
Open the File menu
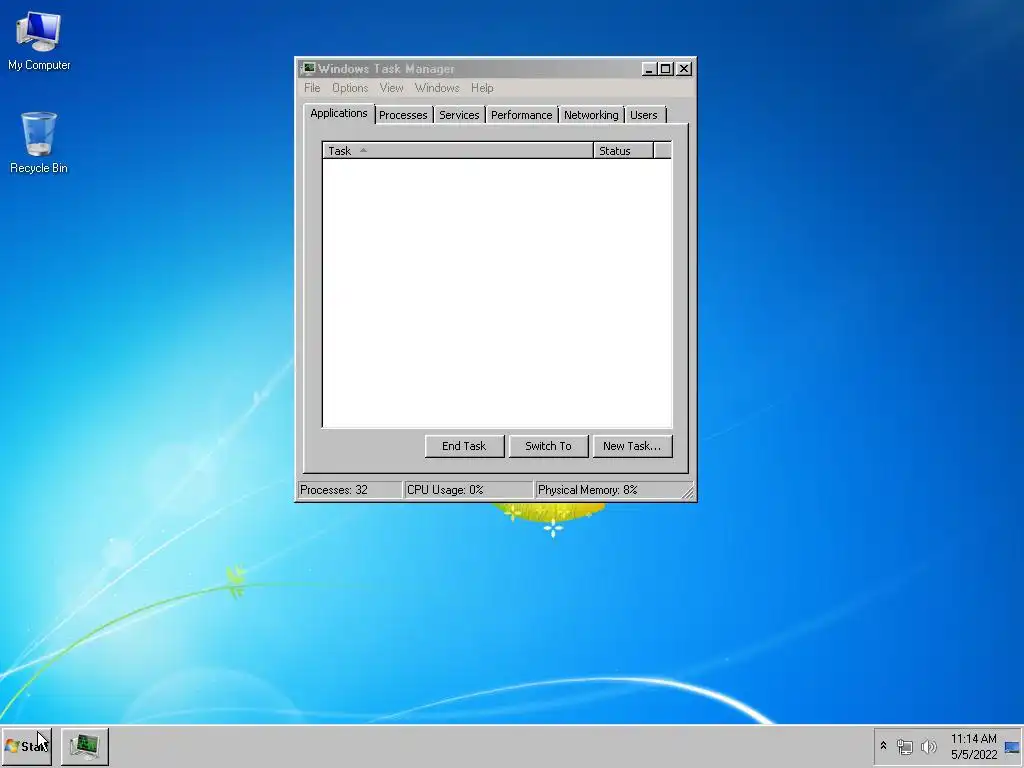pyautogui.click(x=312, y=88)
